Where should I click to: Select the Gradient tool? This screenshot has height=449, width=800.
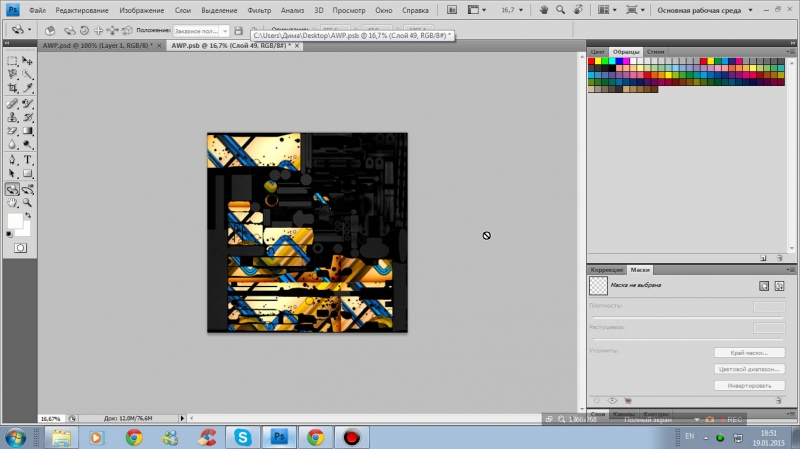tap(28, 131)
